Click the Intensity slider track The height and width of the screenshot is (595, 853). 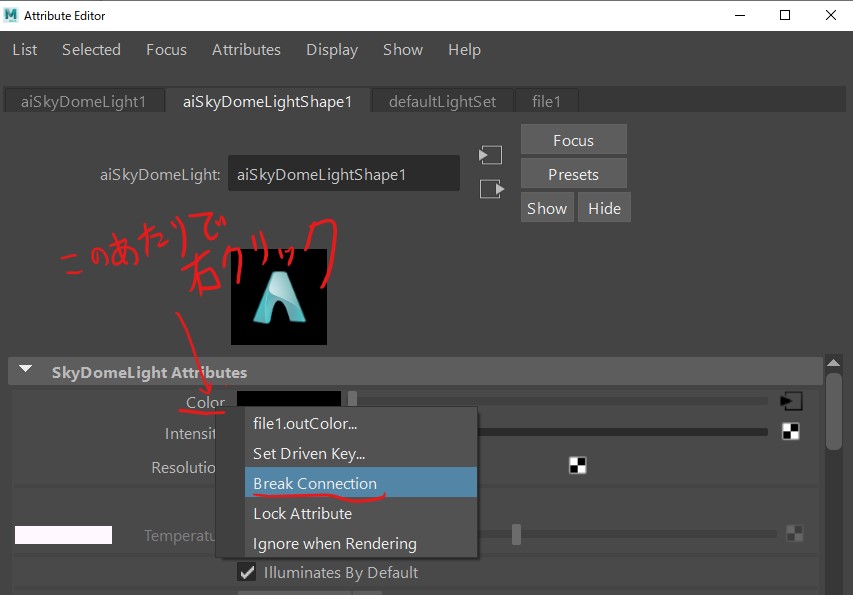point(622,432)
